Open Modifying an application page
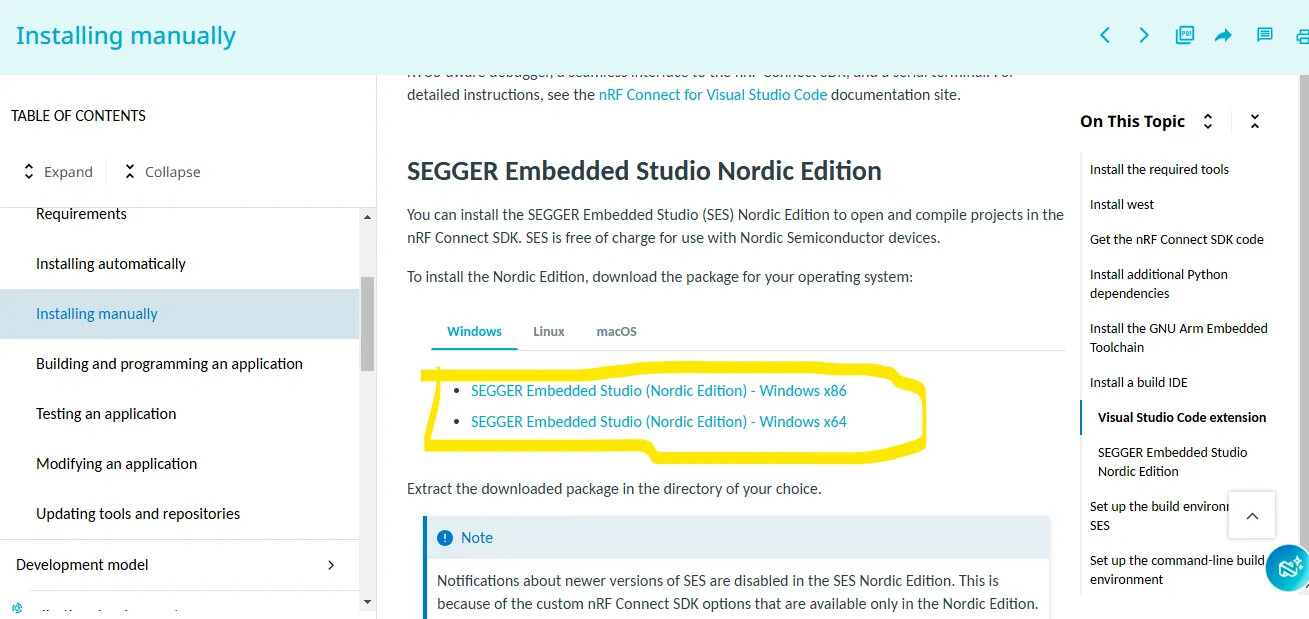The width and height of the screenshot is (1309, 619). click(116, 464)
